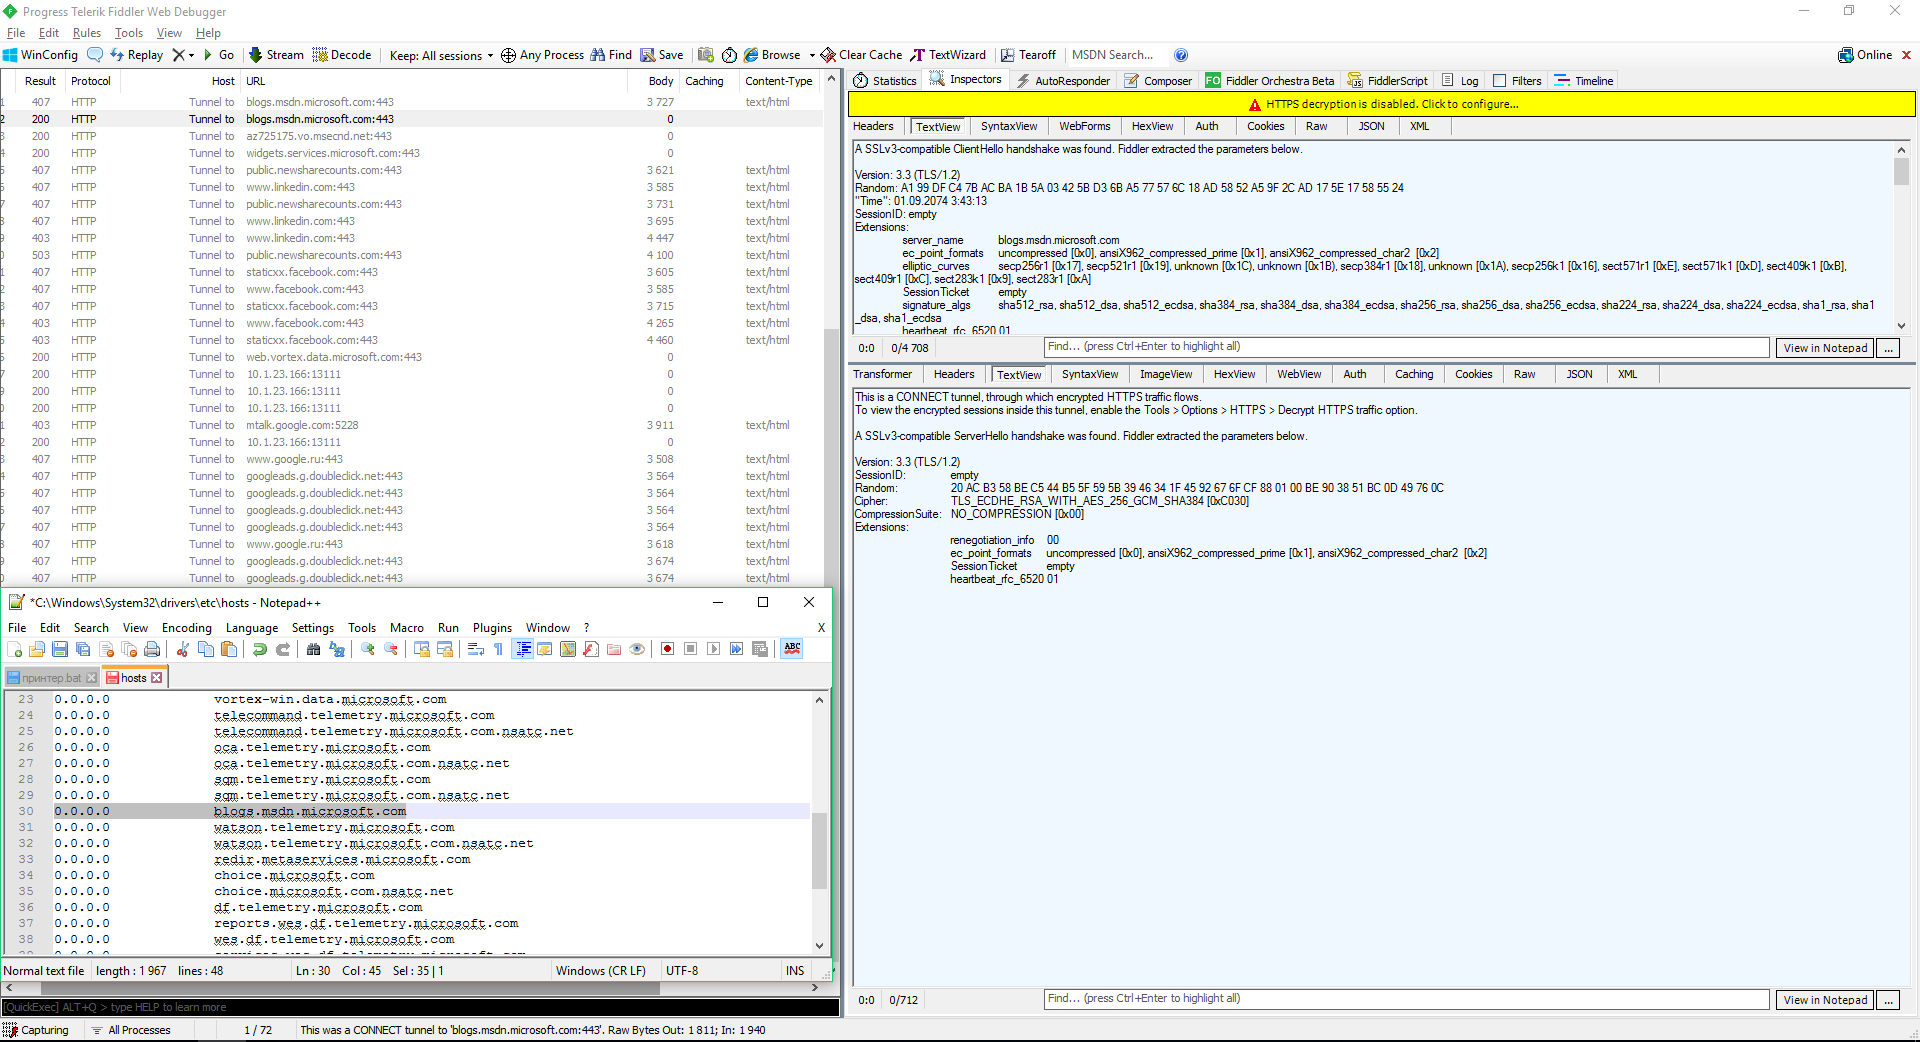This screenshot has width=1920, height=1042.
Task: Toggle word wrap in Notepad++
Action: [x=476, y=649]
